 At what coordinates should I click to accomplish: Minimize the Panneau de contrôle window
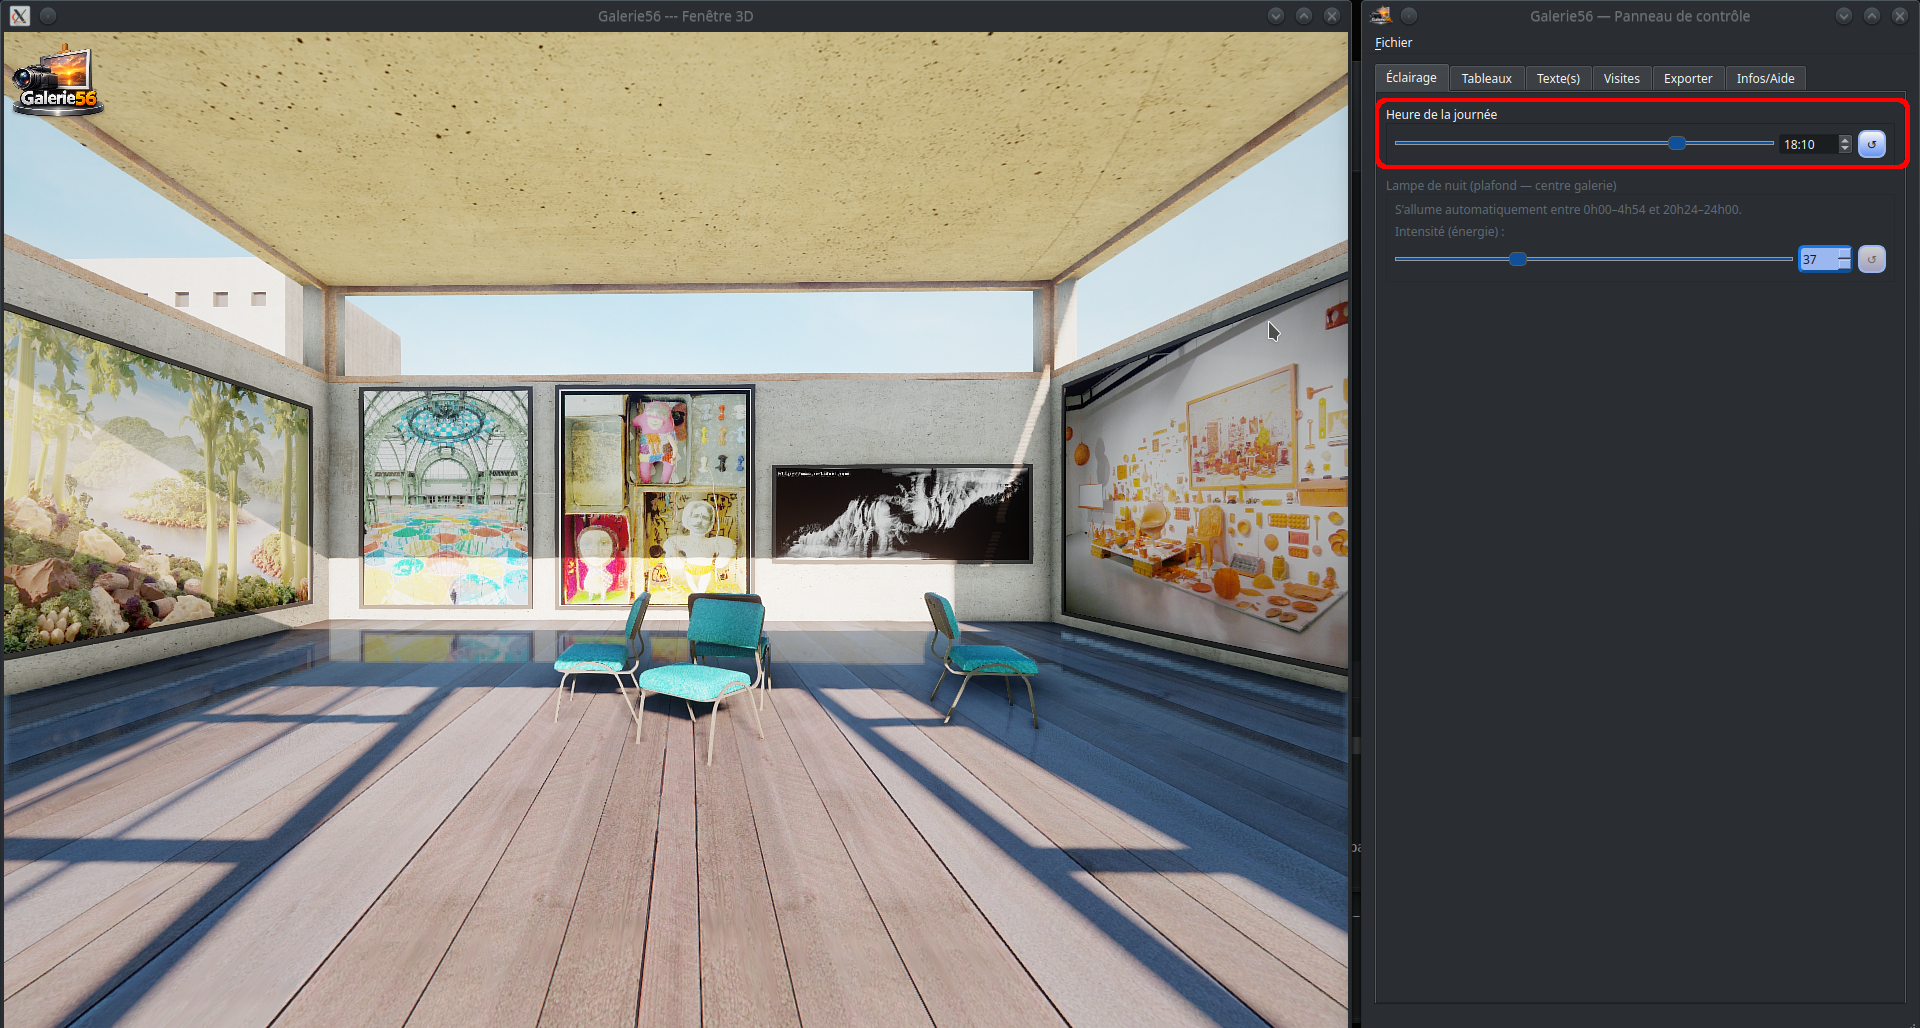1844,16
